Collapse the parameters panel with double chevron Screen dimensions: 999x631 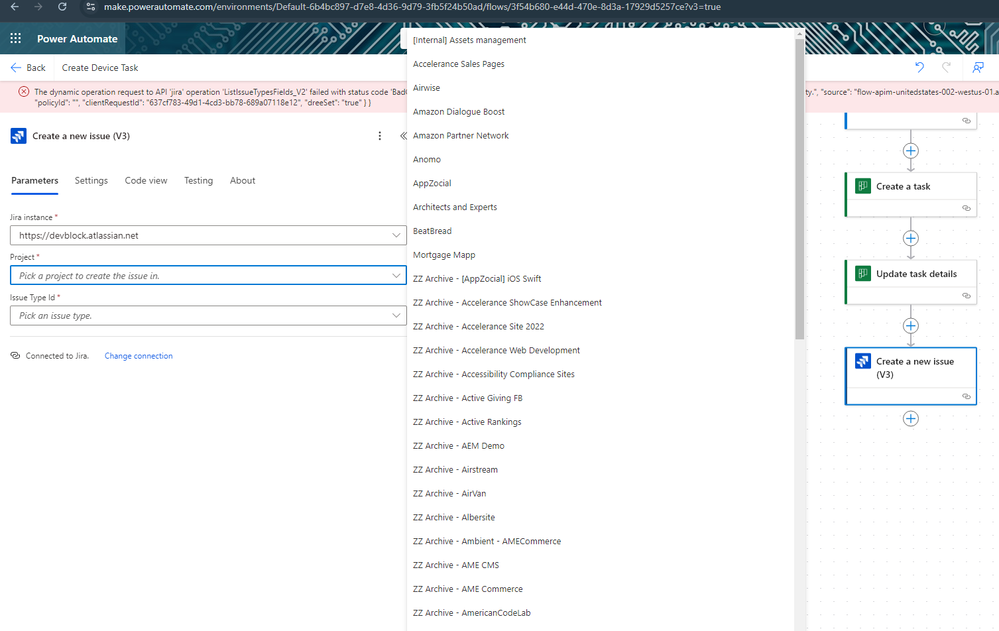coord(403,136)
